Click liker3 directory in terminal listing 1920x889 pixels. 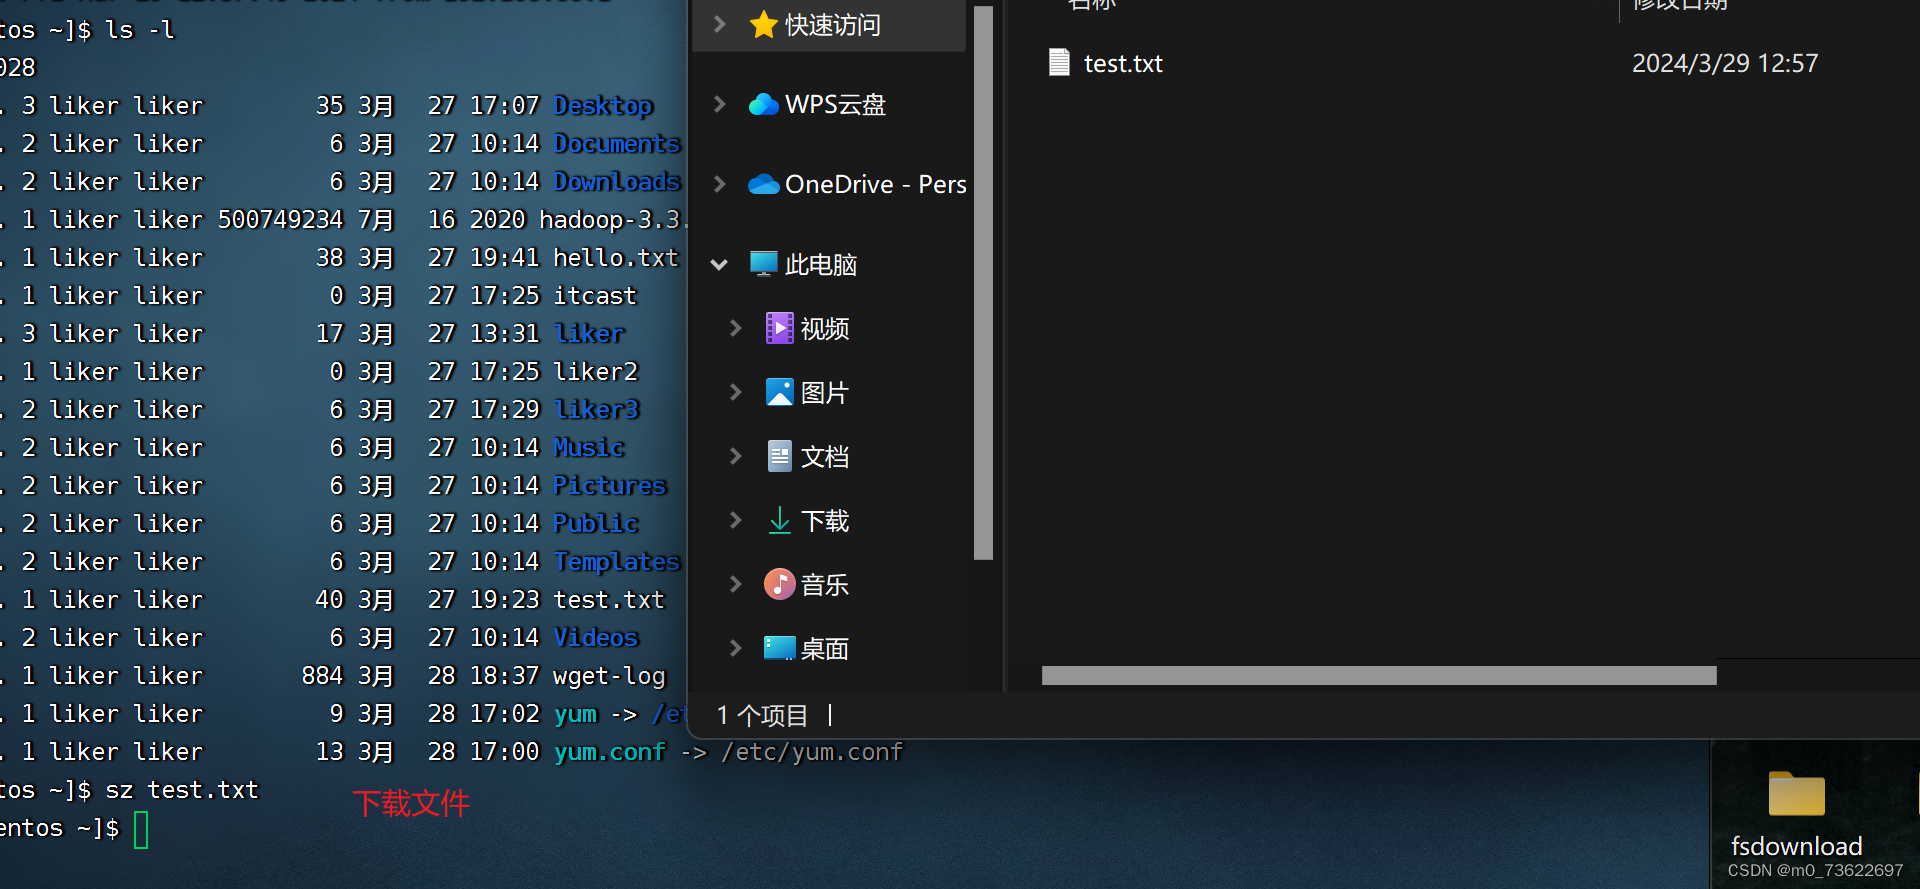click(x=596, y=409)
